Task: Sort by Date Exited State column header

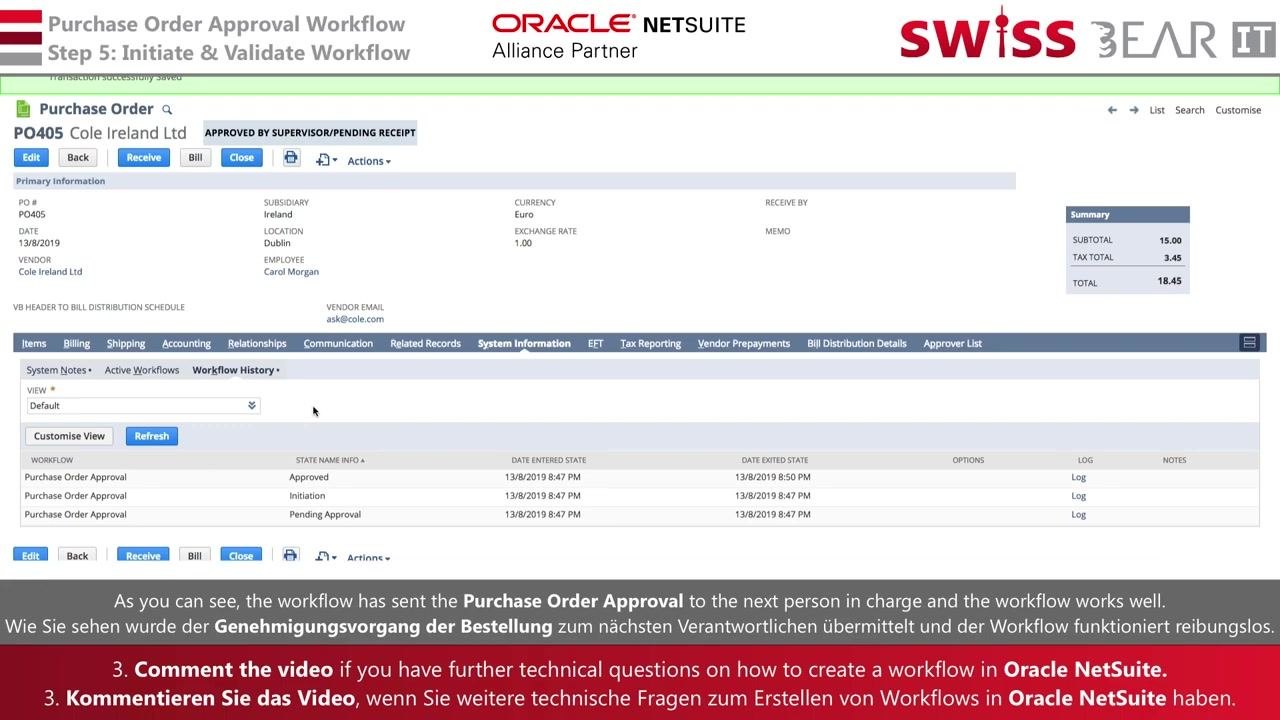Action: (x=775, y=461)
